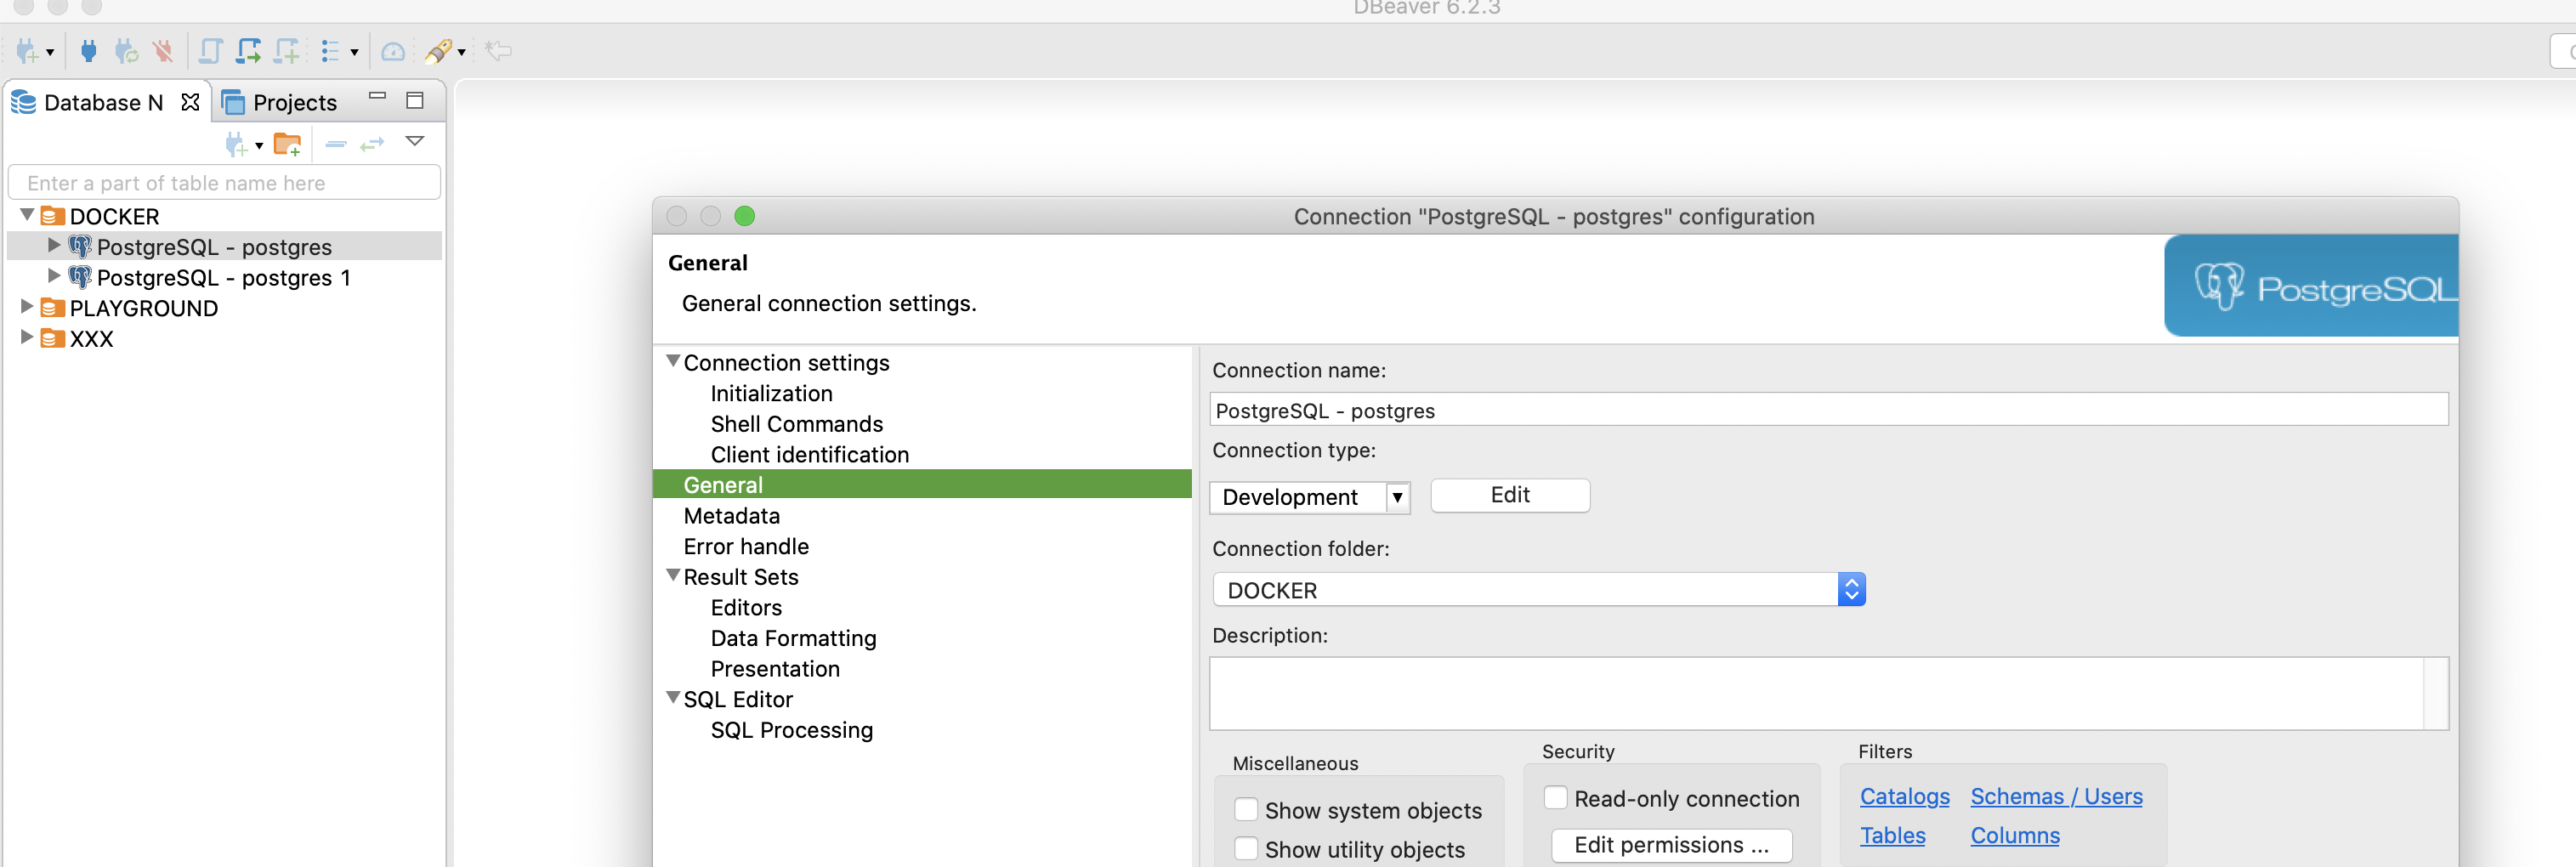Image resolution: width=2576 pixels, height=867 pixels.
Task: Open dropdown arrow next to transaction list icon
Action: (x=354, y=52)
